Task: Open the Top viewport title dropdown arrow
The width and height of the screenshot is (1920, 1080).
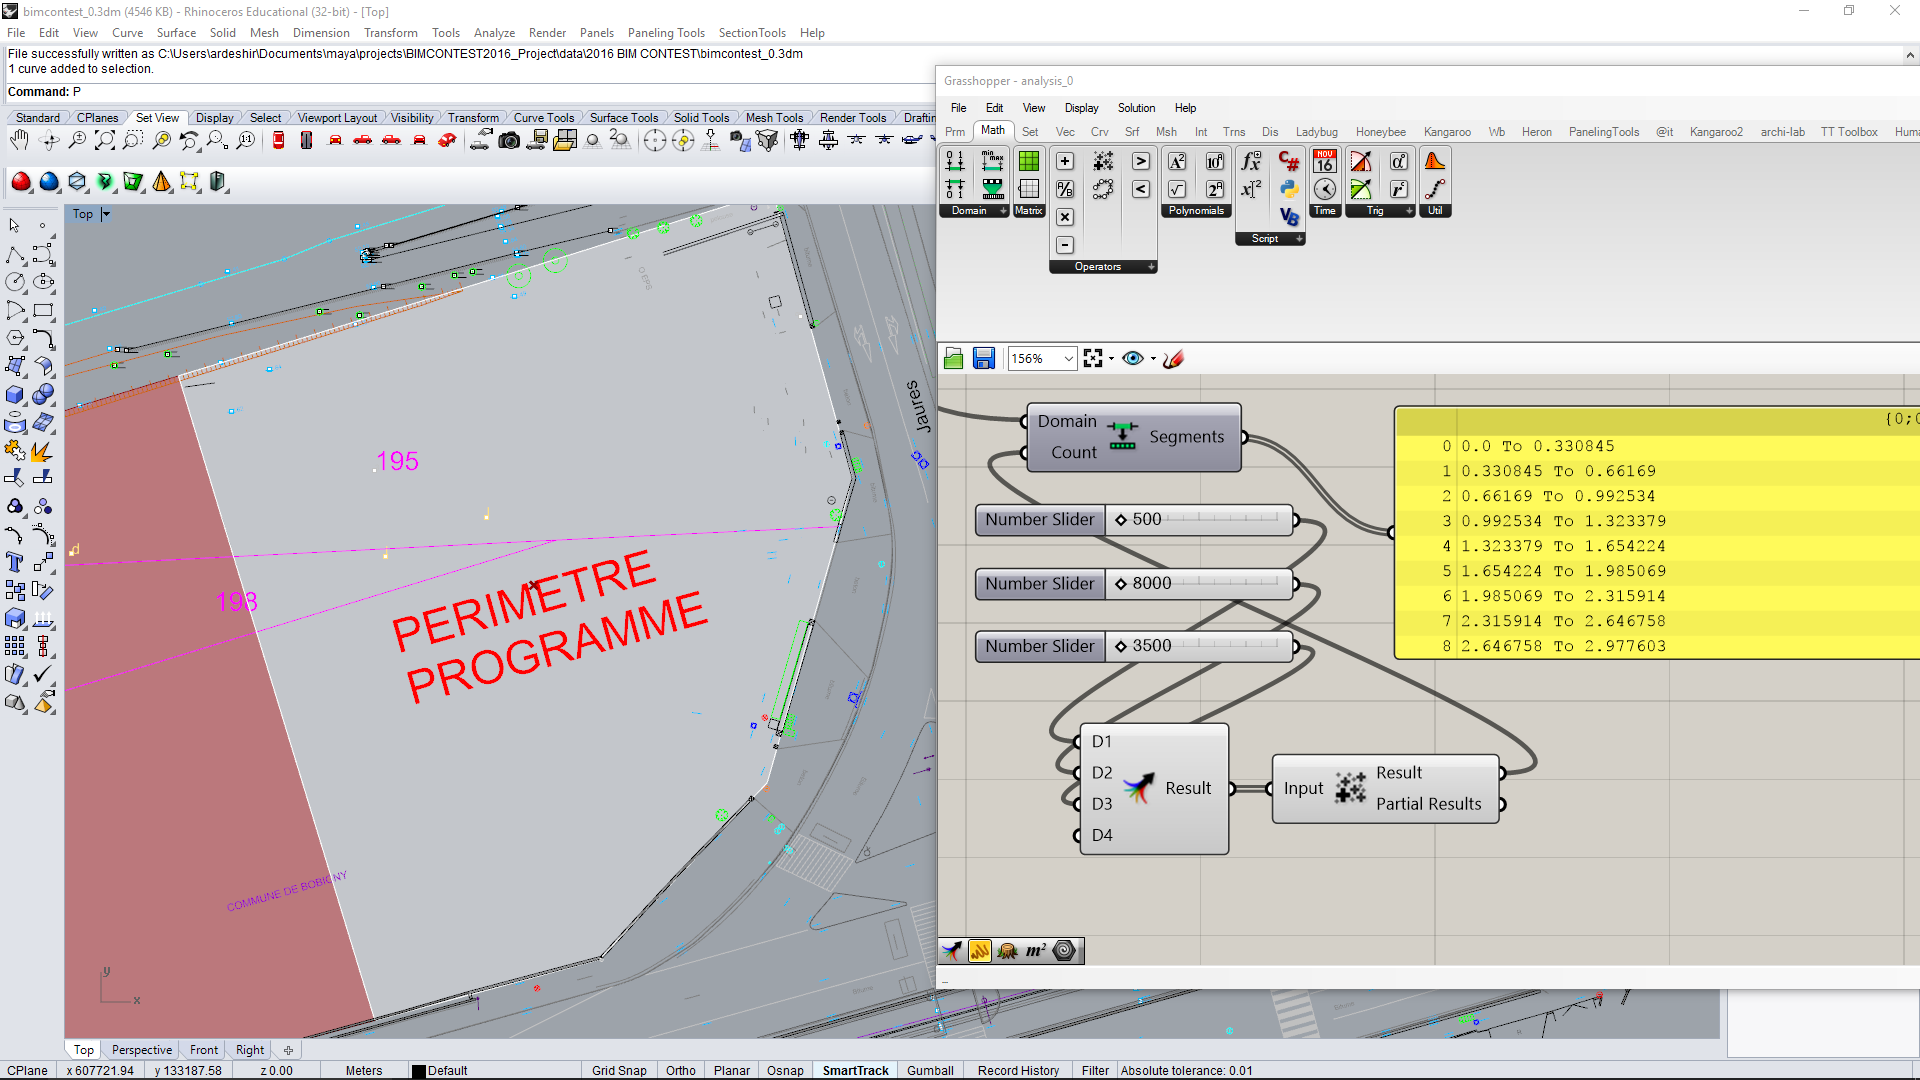Action: click(x=106, y=214)
